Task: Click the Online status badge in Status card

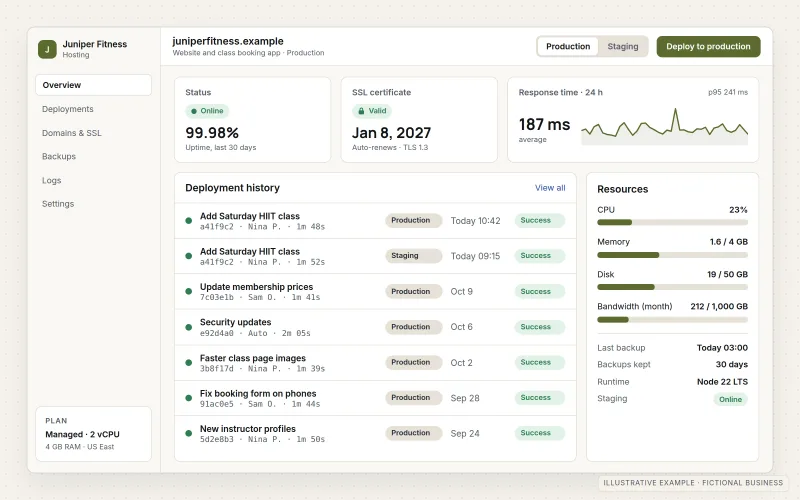Action: click(x=207, y=111)
